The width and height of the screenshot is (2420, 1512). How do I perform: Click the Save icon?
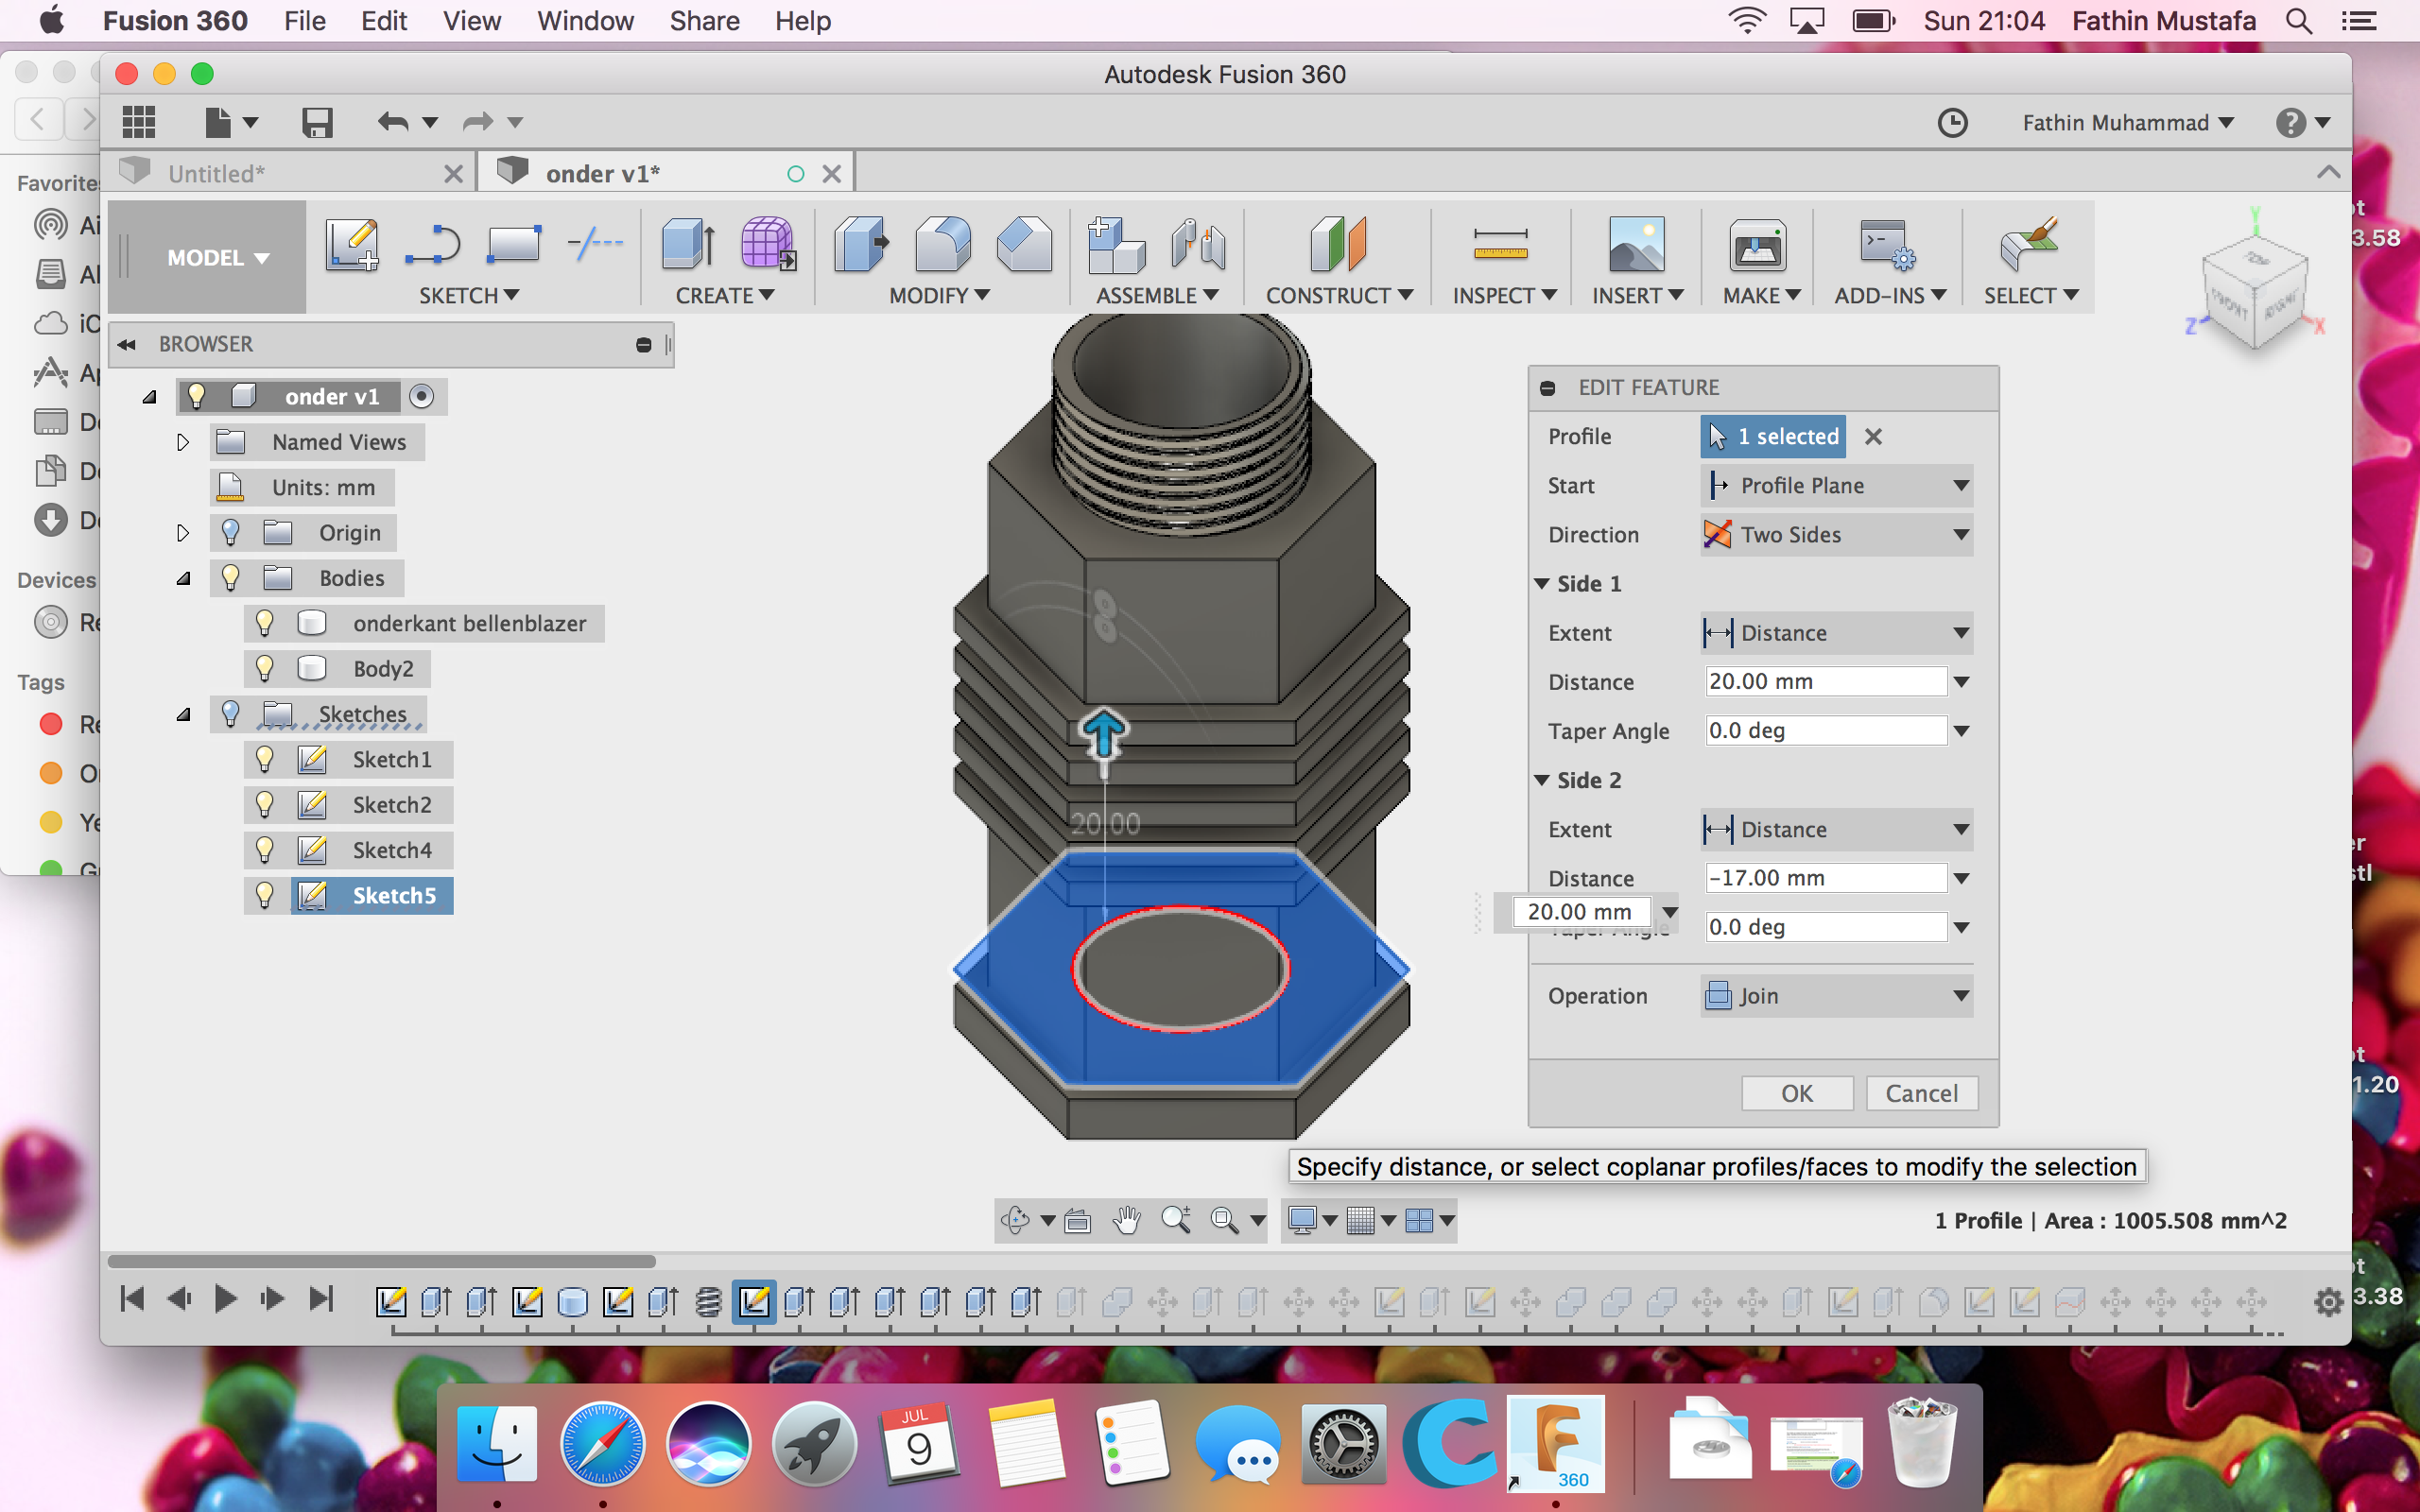[x=317, y=122]
